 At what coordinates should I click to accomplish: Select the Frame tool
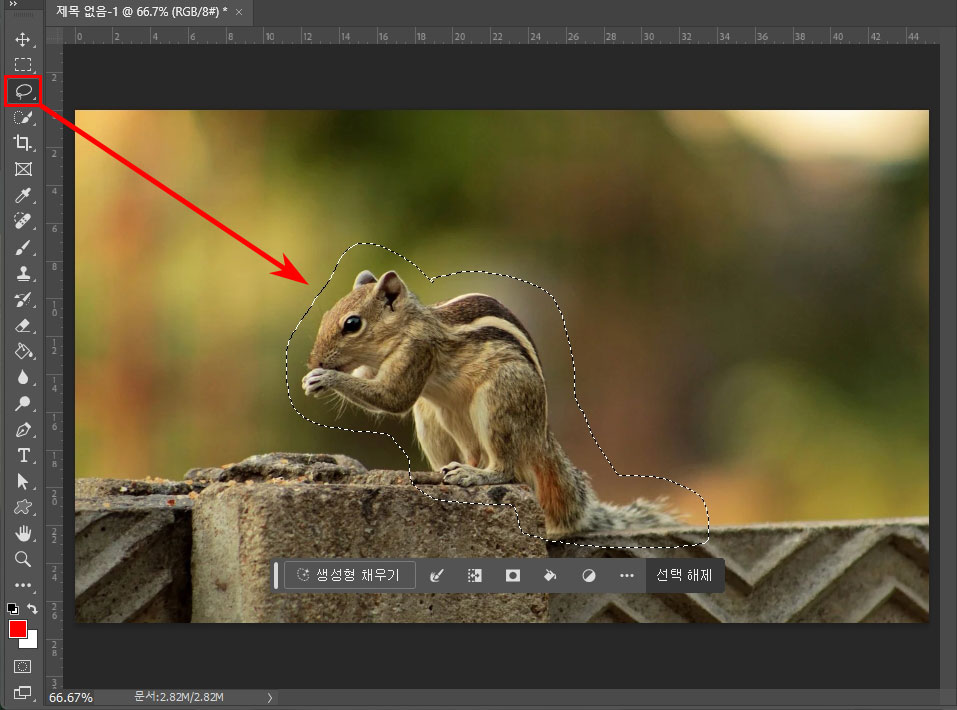[x=23, y=169]
